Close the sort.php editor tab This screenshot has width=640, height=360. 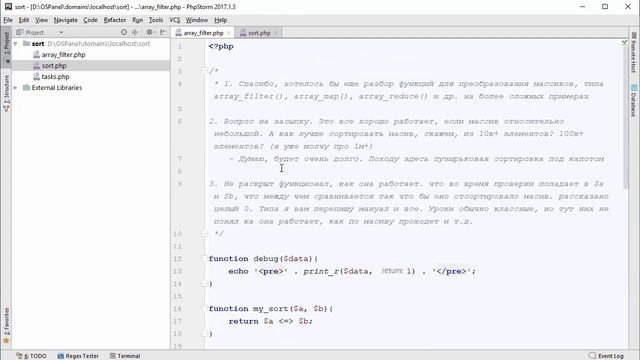click(x=276, y=33)
